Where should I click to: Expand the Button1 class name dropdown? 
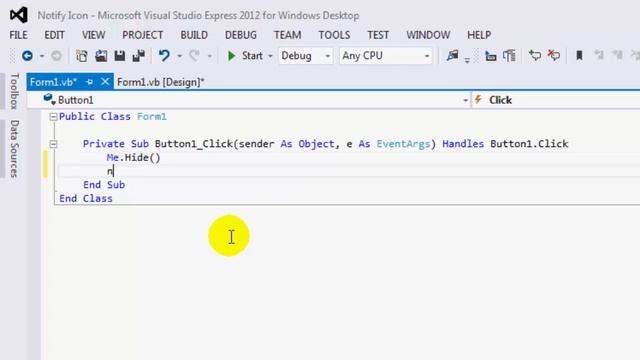pyautogui.click(x=465, y=100)
